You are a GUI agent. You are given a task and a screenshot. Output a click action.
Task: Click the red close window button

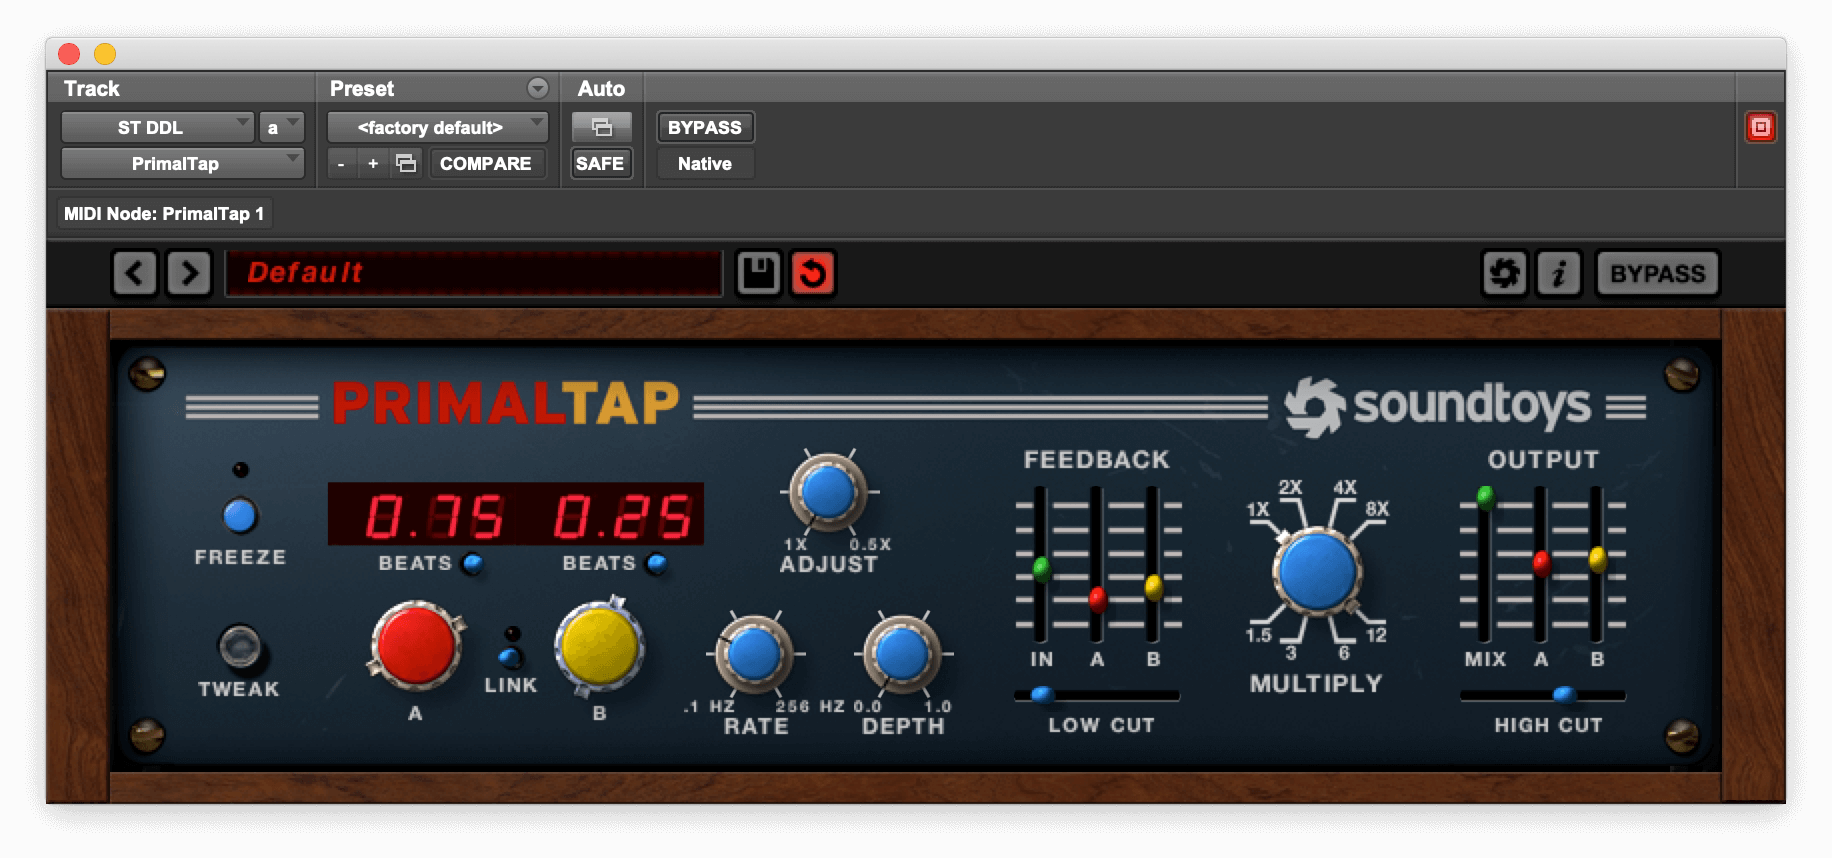pos(69,53)
